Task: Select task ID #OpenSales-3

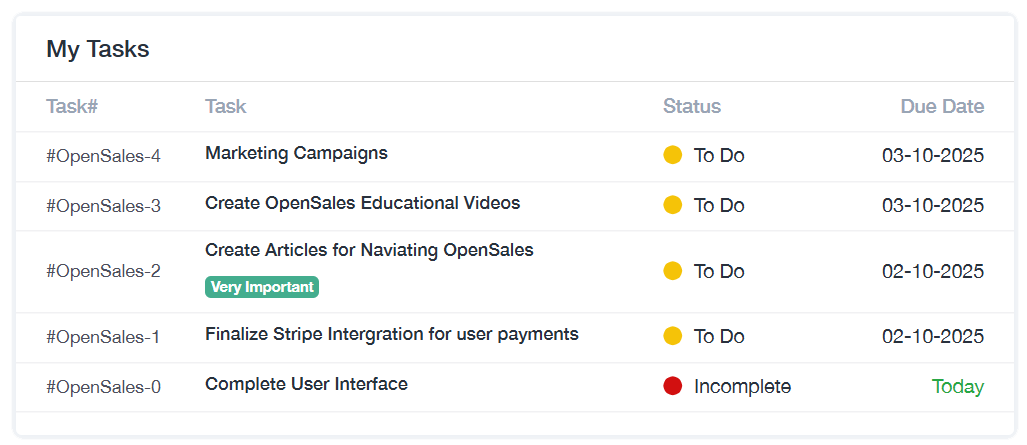Action: (103, 206)
